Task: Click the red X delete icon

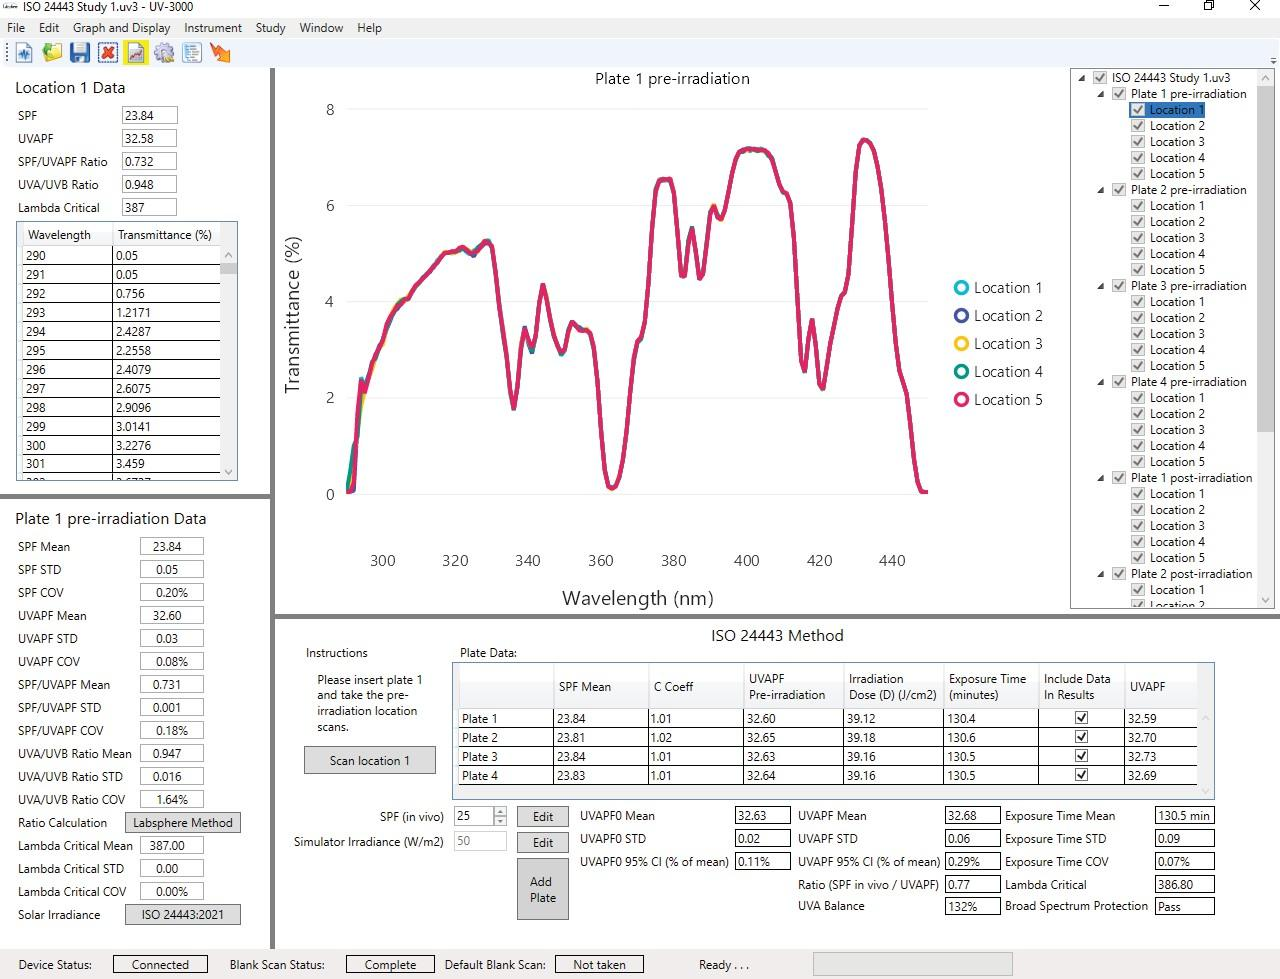Action: (x=108, y=53)
